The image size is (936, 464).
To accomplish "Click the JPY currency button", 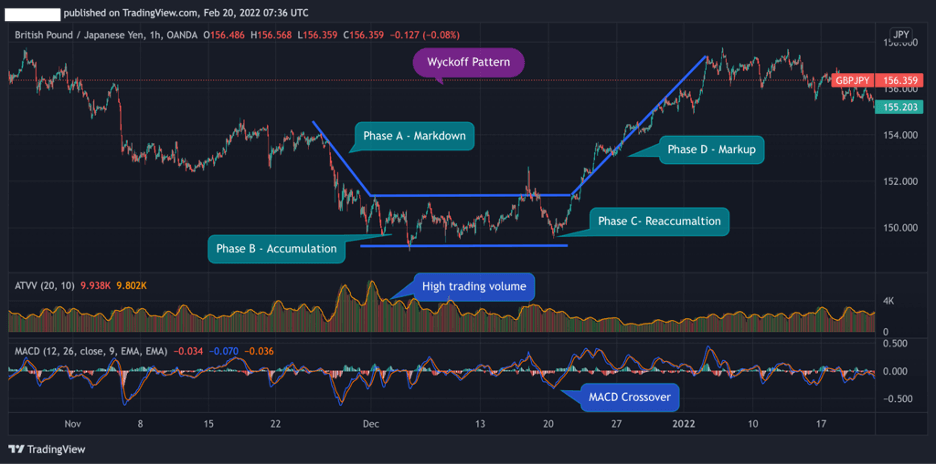I will pyautogui.click(x=899, y=34).
